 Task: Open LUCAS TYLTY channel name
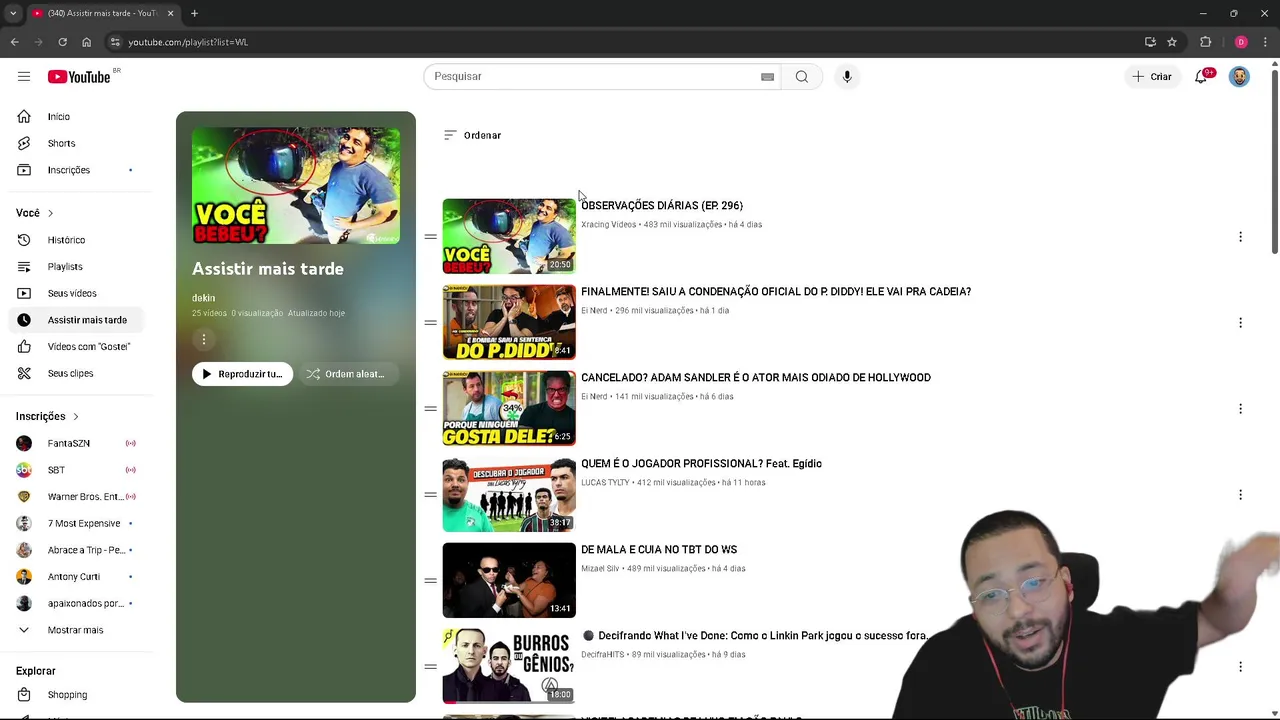coord(606,483)
